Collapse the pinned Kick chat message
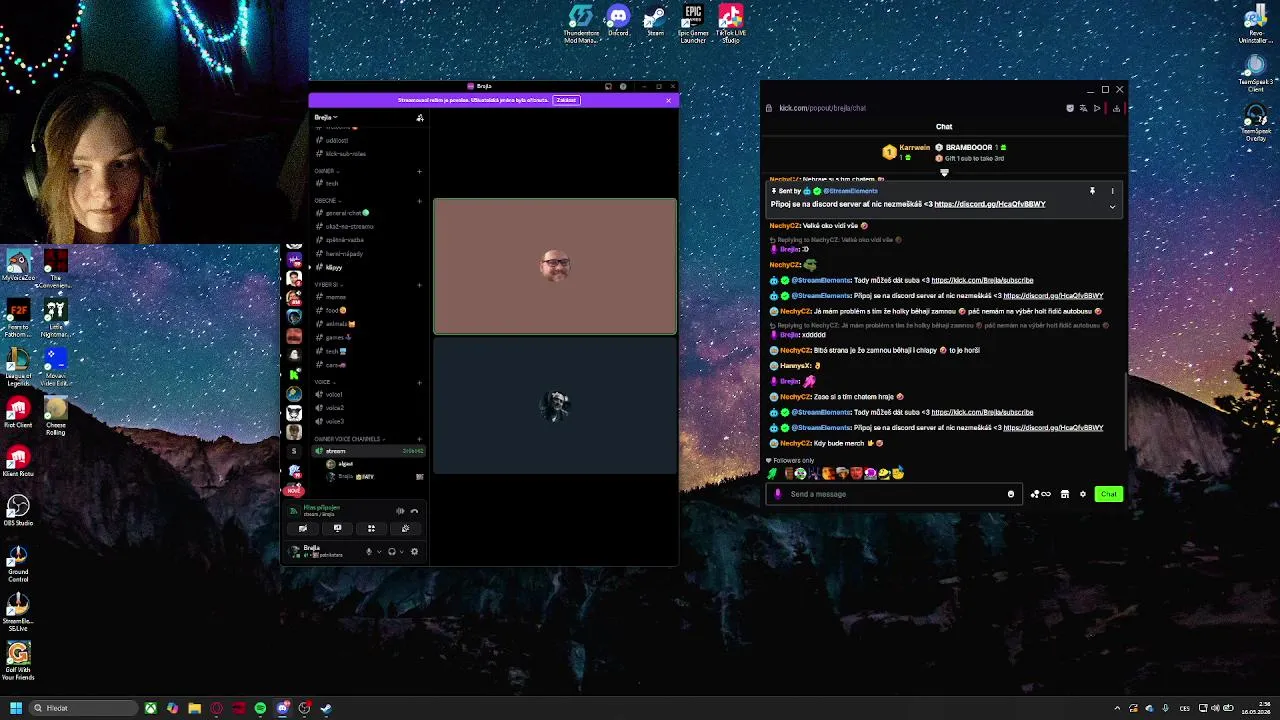 point(1112,207)
